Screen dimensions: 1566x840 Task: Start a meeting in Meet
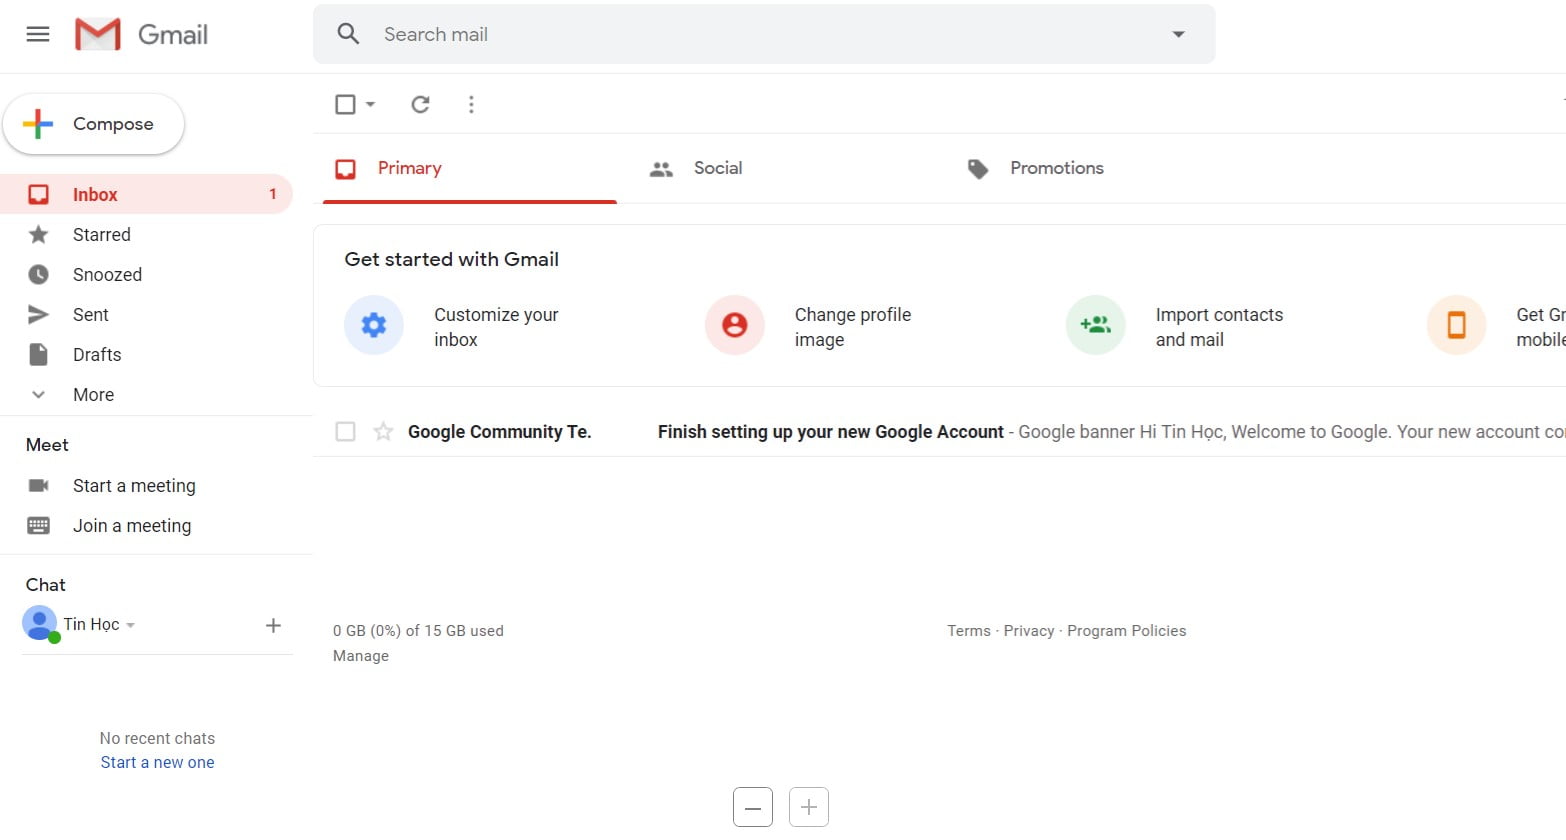pyautogui.click(x=134, y=485)
